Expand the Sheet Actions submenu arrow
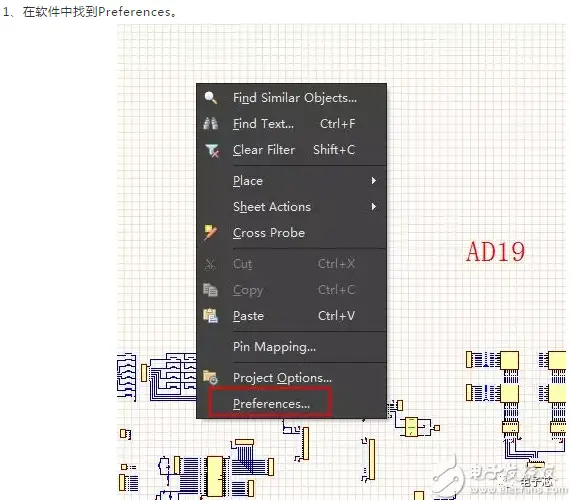The height and width of the screenshot is (501, 571). [x=374, y=207]
